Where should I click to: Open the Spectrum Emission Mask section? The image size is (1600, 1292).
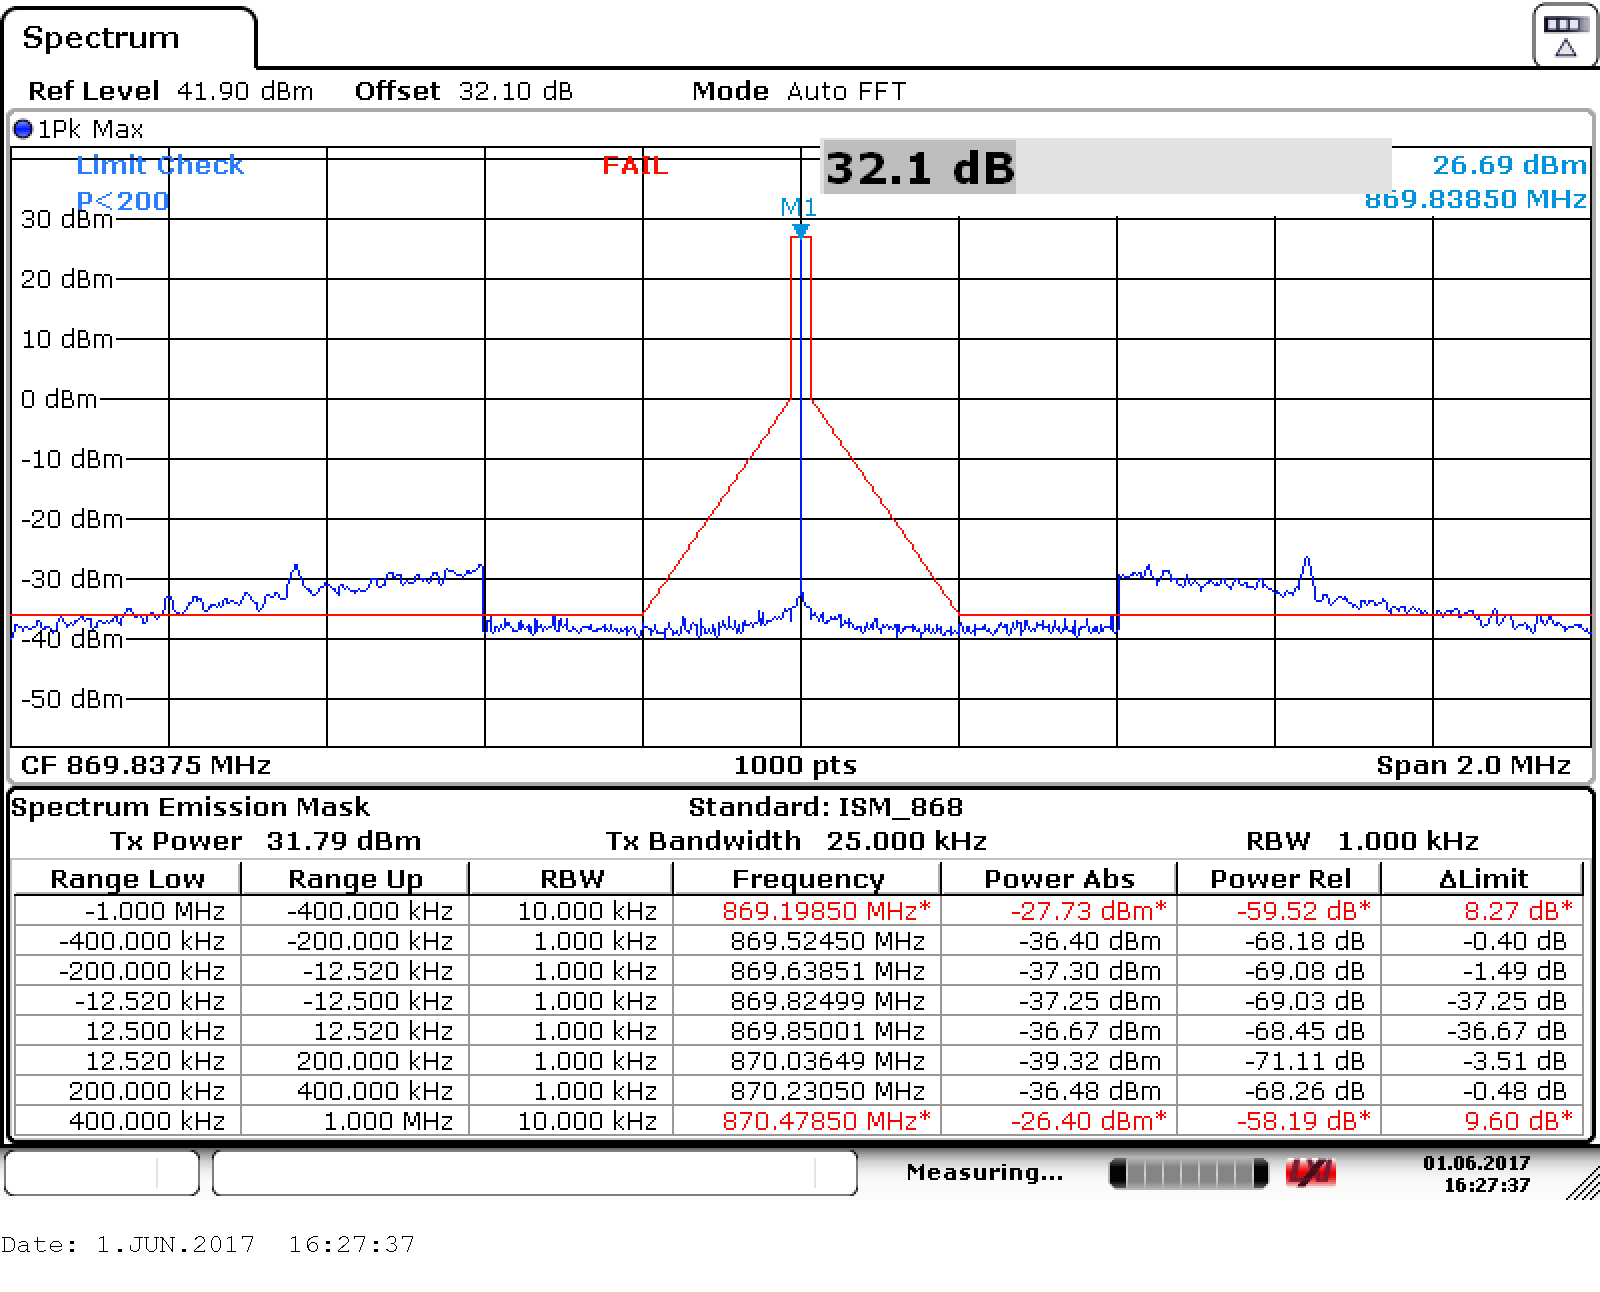tap(190, 807)
